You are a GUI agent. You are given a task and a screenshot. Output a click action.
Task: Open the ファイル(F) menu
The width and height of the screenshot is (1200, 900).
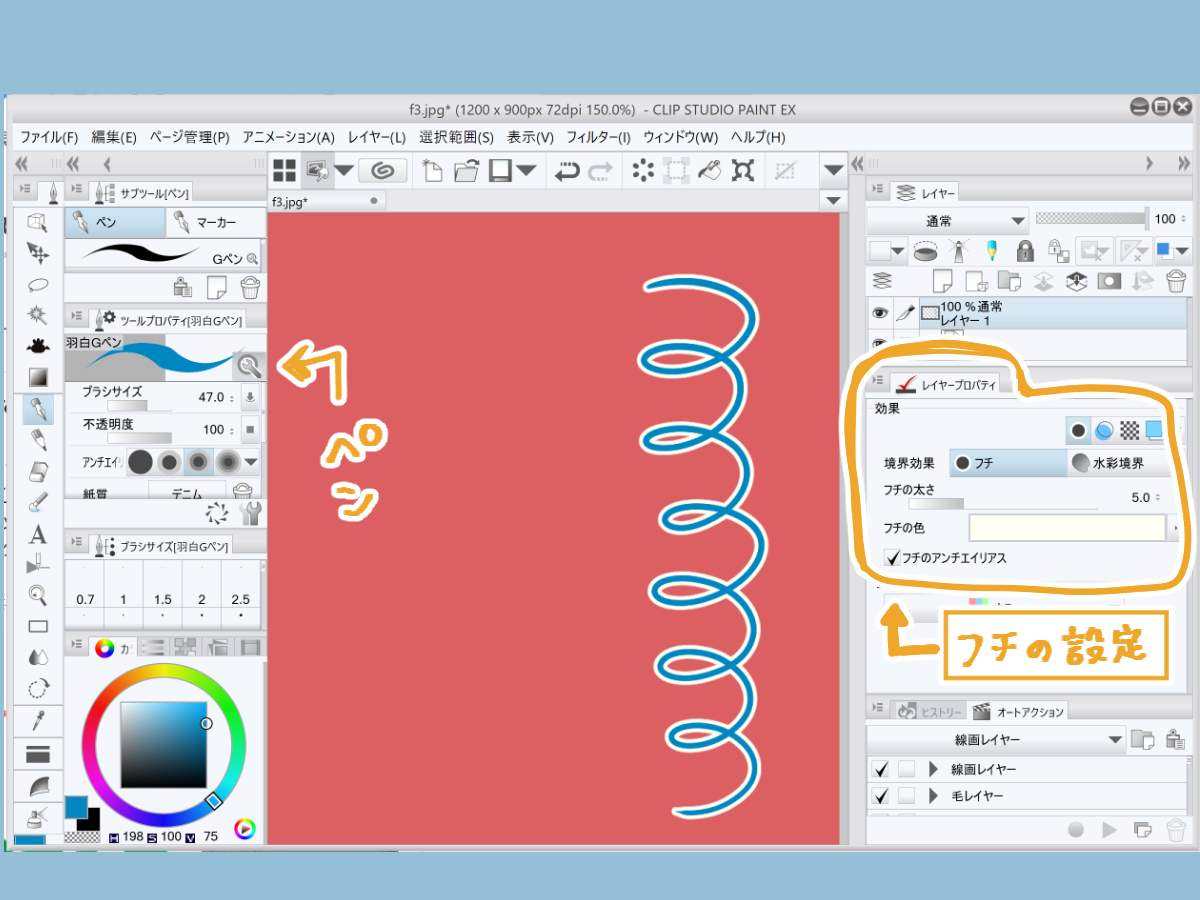[x=49, y=137]
